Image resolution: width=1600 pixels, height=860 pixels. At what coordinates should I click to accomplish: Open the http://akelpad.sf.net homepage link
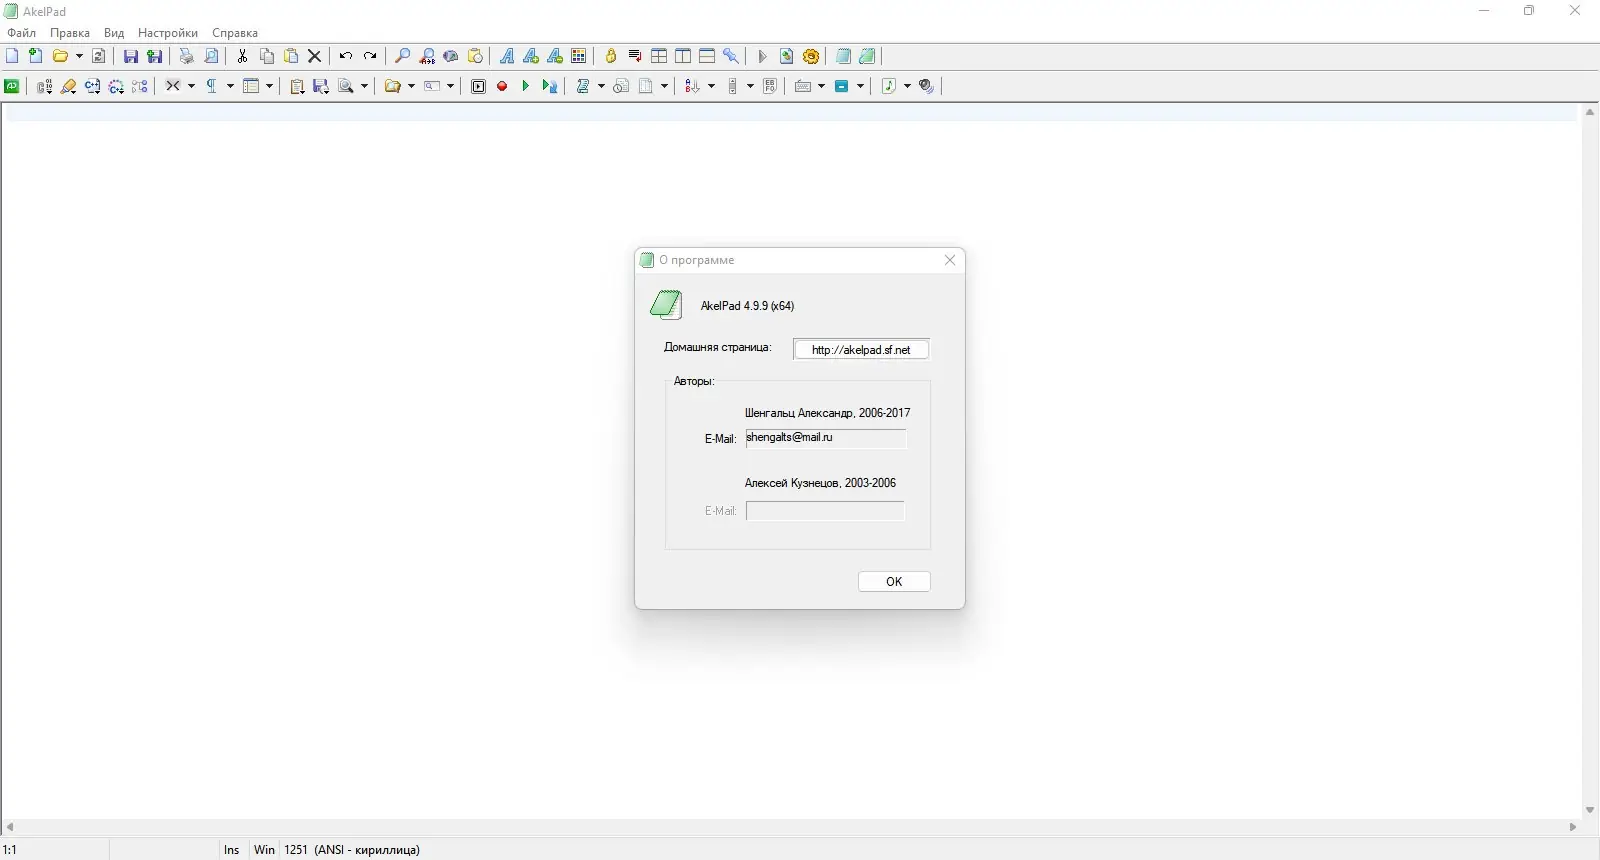861,350
